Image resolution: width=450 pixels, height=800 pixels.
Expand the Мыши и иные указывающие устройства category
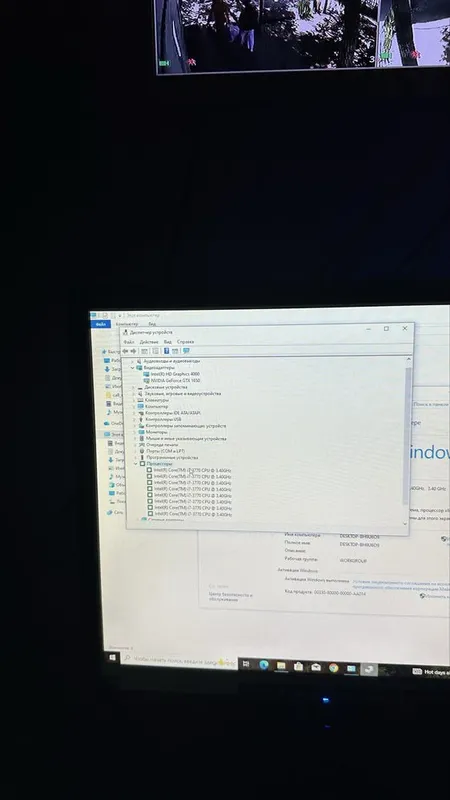[x=136, y=439]
